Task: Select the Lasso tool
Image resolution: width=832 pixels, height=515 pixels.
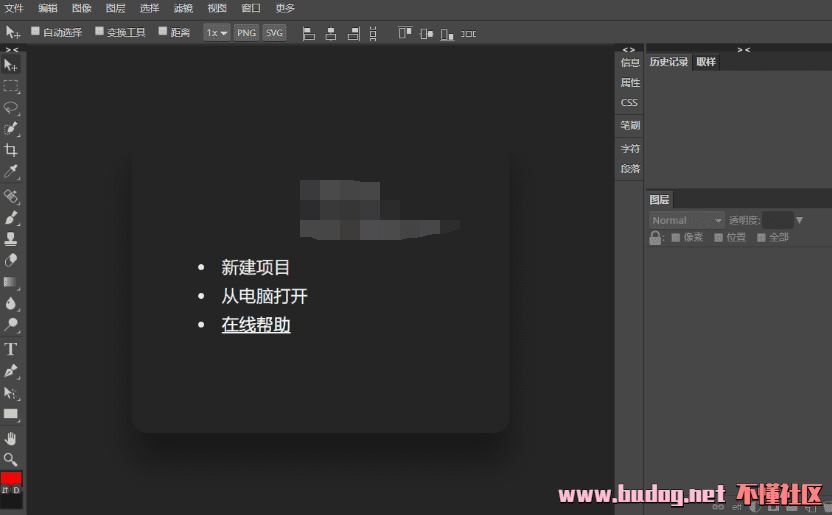Action: (11, 107)
